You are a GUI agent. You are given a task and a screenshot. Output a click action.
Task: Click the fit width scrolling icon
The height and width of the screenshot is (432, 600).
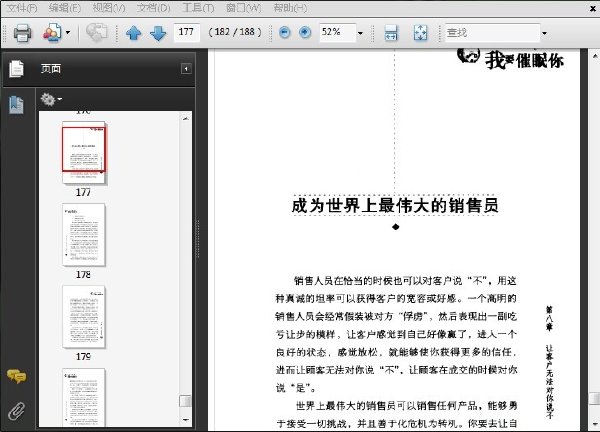pos(391,33)
